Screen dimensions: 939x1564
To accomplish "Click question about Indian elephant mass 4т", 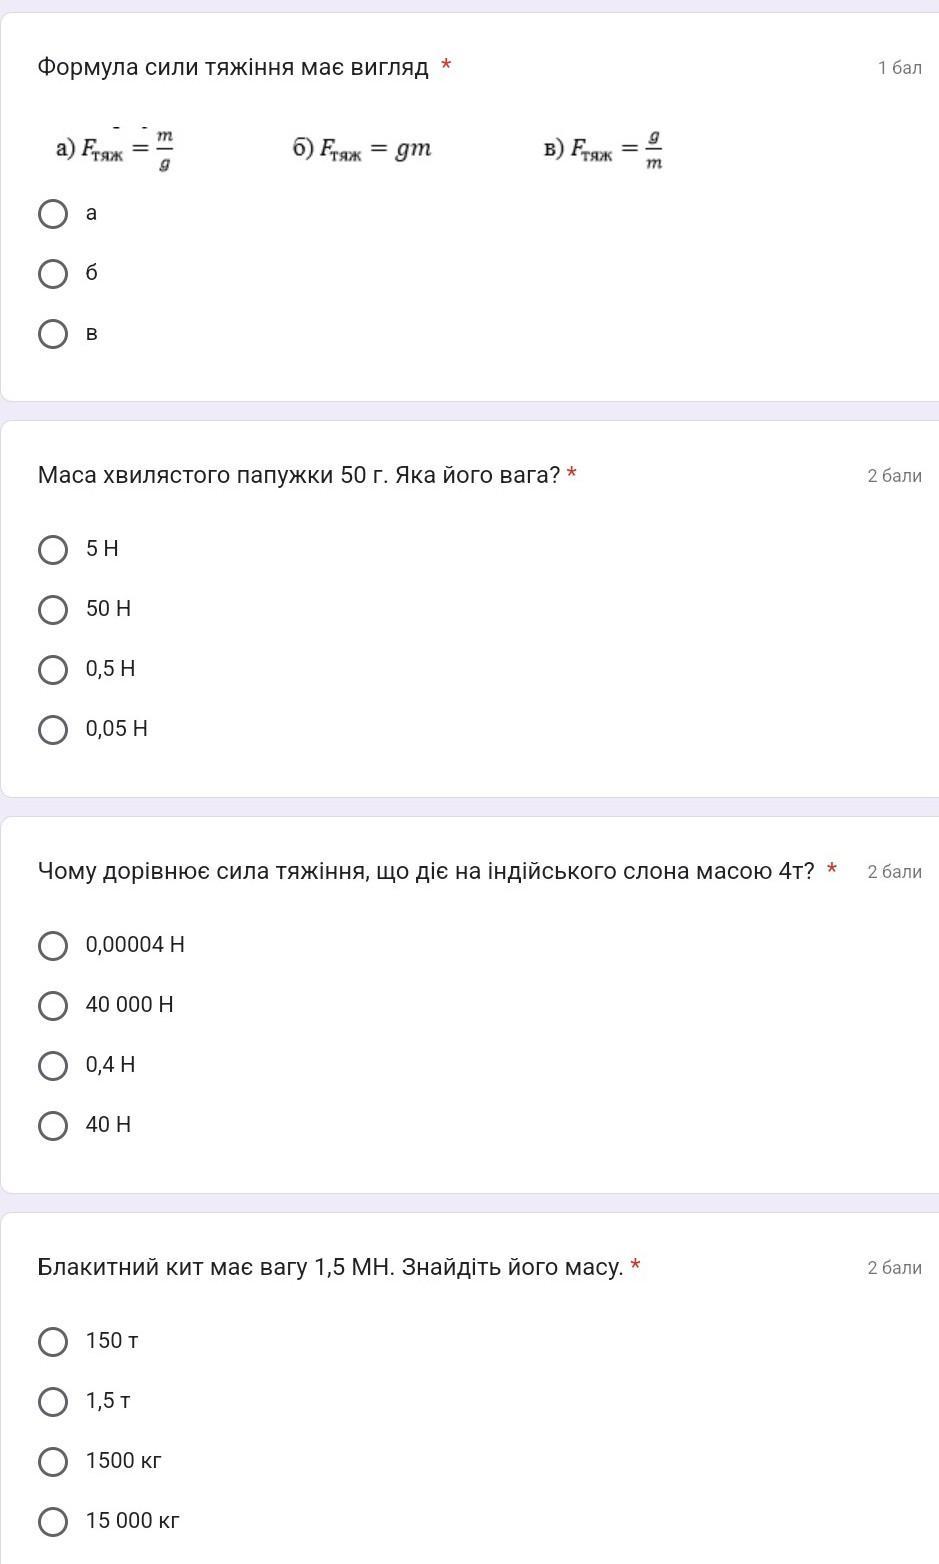I will coord(426,871).
